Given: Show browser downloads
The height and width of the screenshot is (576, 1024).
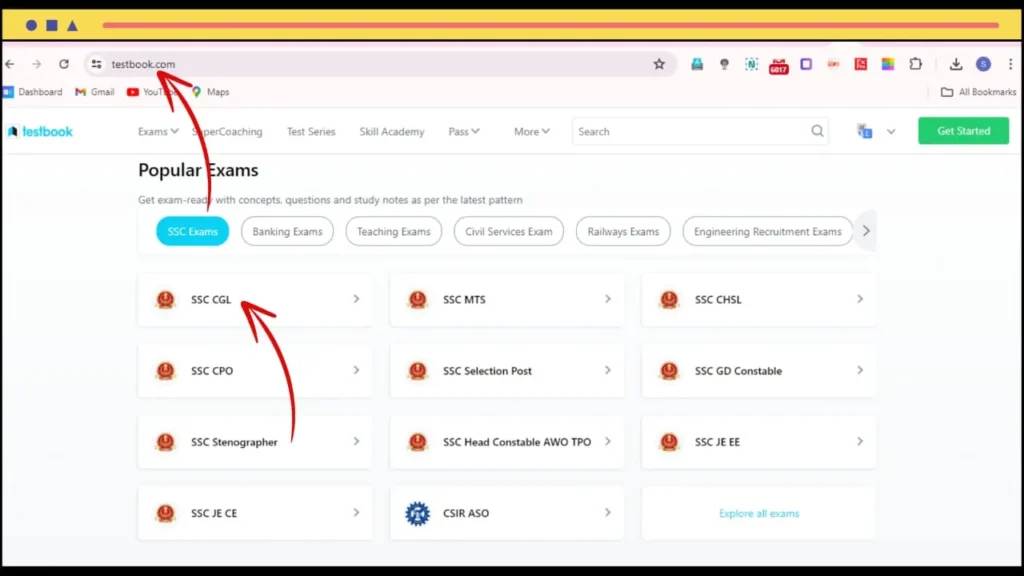Looking at the screenshot, I should click(x=956, y=64).
